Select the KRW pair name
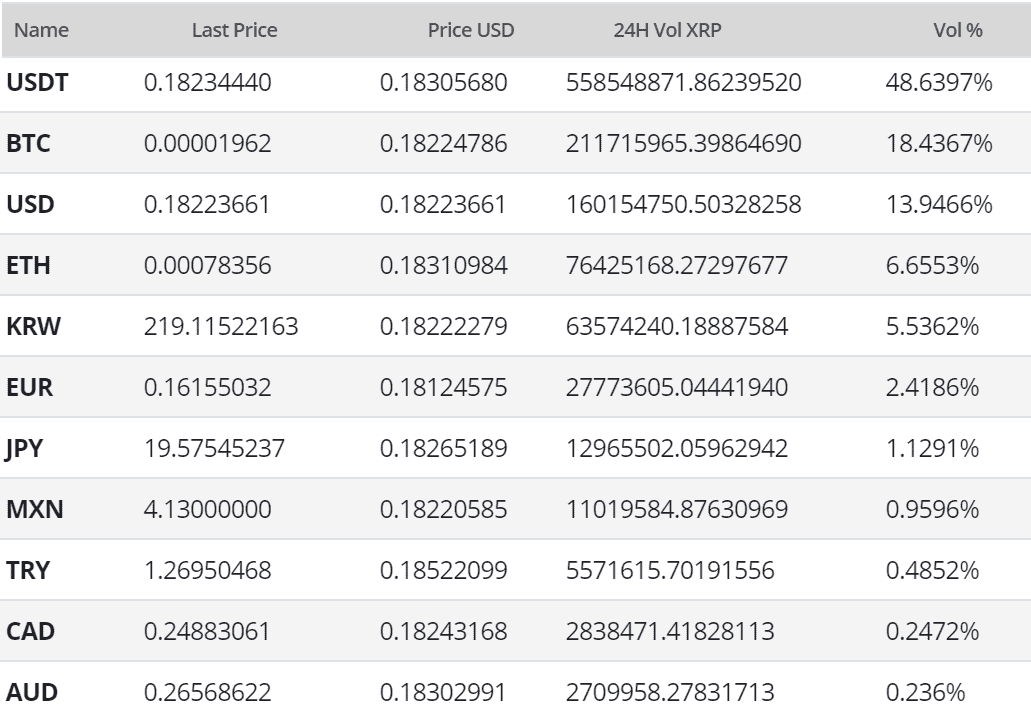 click(x=33, y=327)
